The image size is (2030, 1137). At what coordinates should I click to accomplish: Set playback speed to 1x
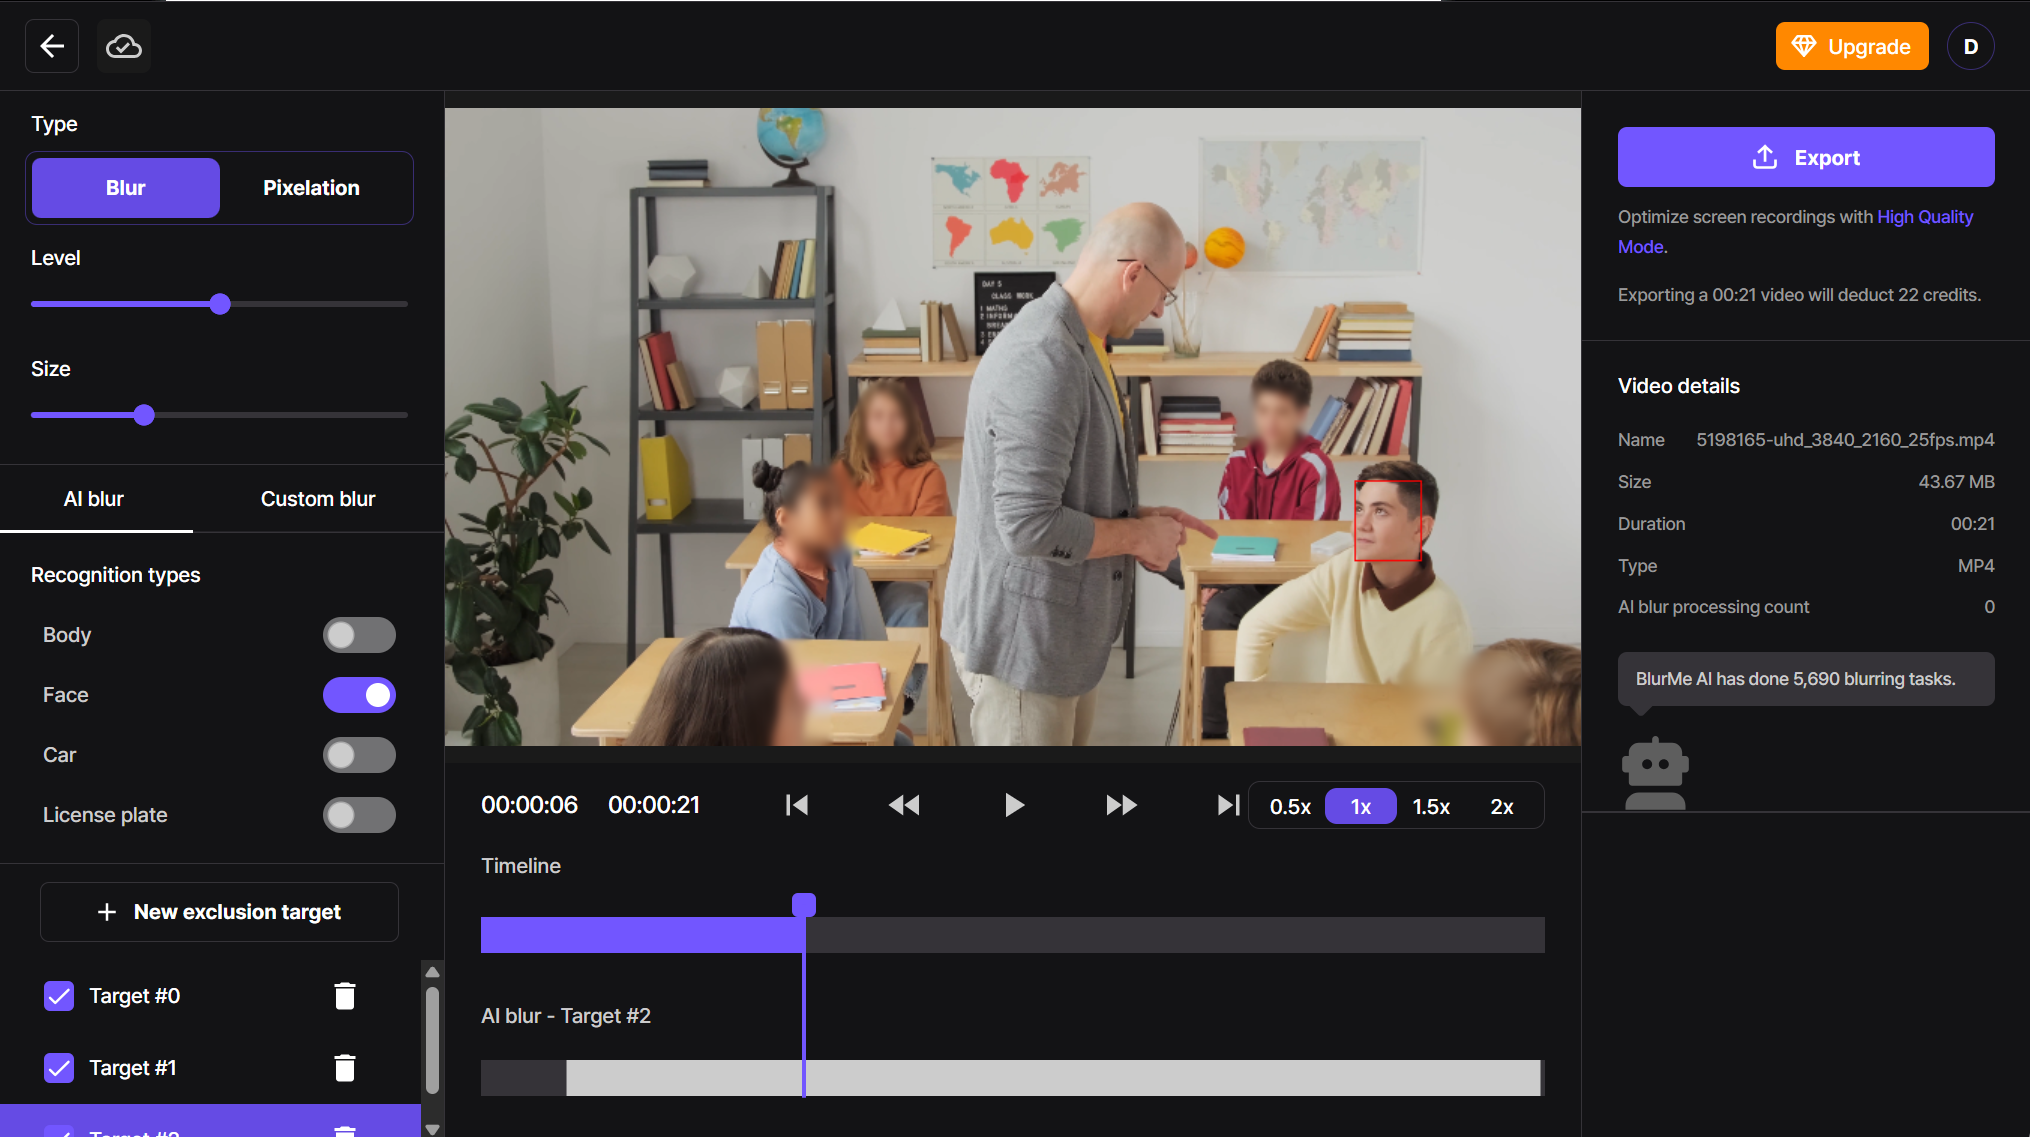tap(1361, 807)
